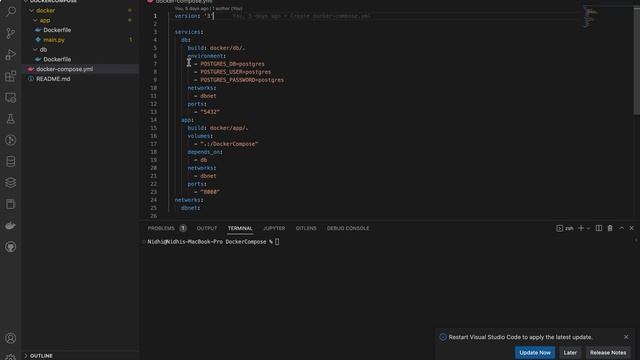Open the Remote Explorer view
This screenshot has width=640, height=360.
click(x=11, y=97)
